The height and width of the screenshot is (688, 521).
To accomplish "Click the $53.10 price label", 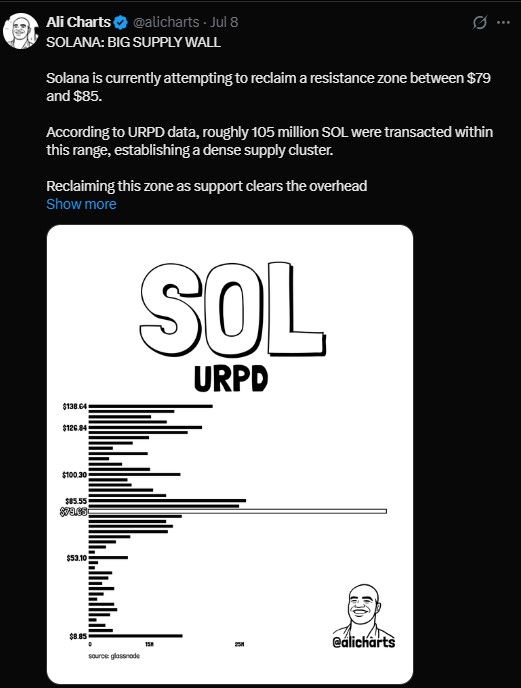I will [x=76, y=558].
